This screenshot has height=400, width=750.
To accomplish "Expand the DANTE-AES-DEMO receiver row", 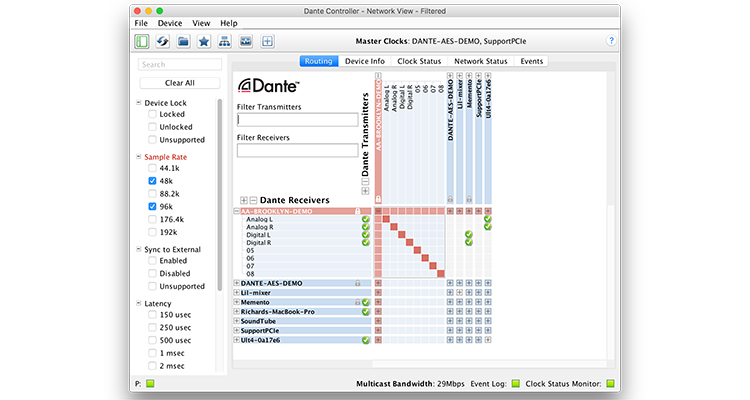I will coord(236,283).
